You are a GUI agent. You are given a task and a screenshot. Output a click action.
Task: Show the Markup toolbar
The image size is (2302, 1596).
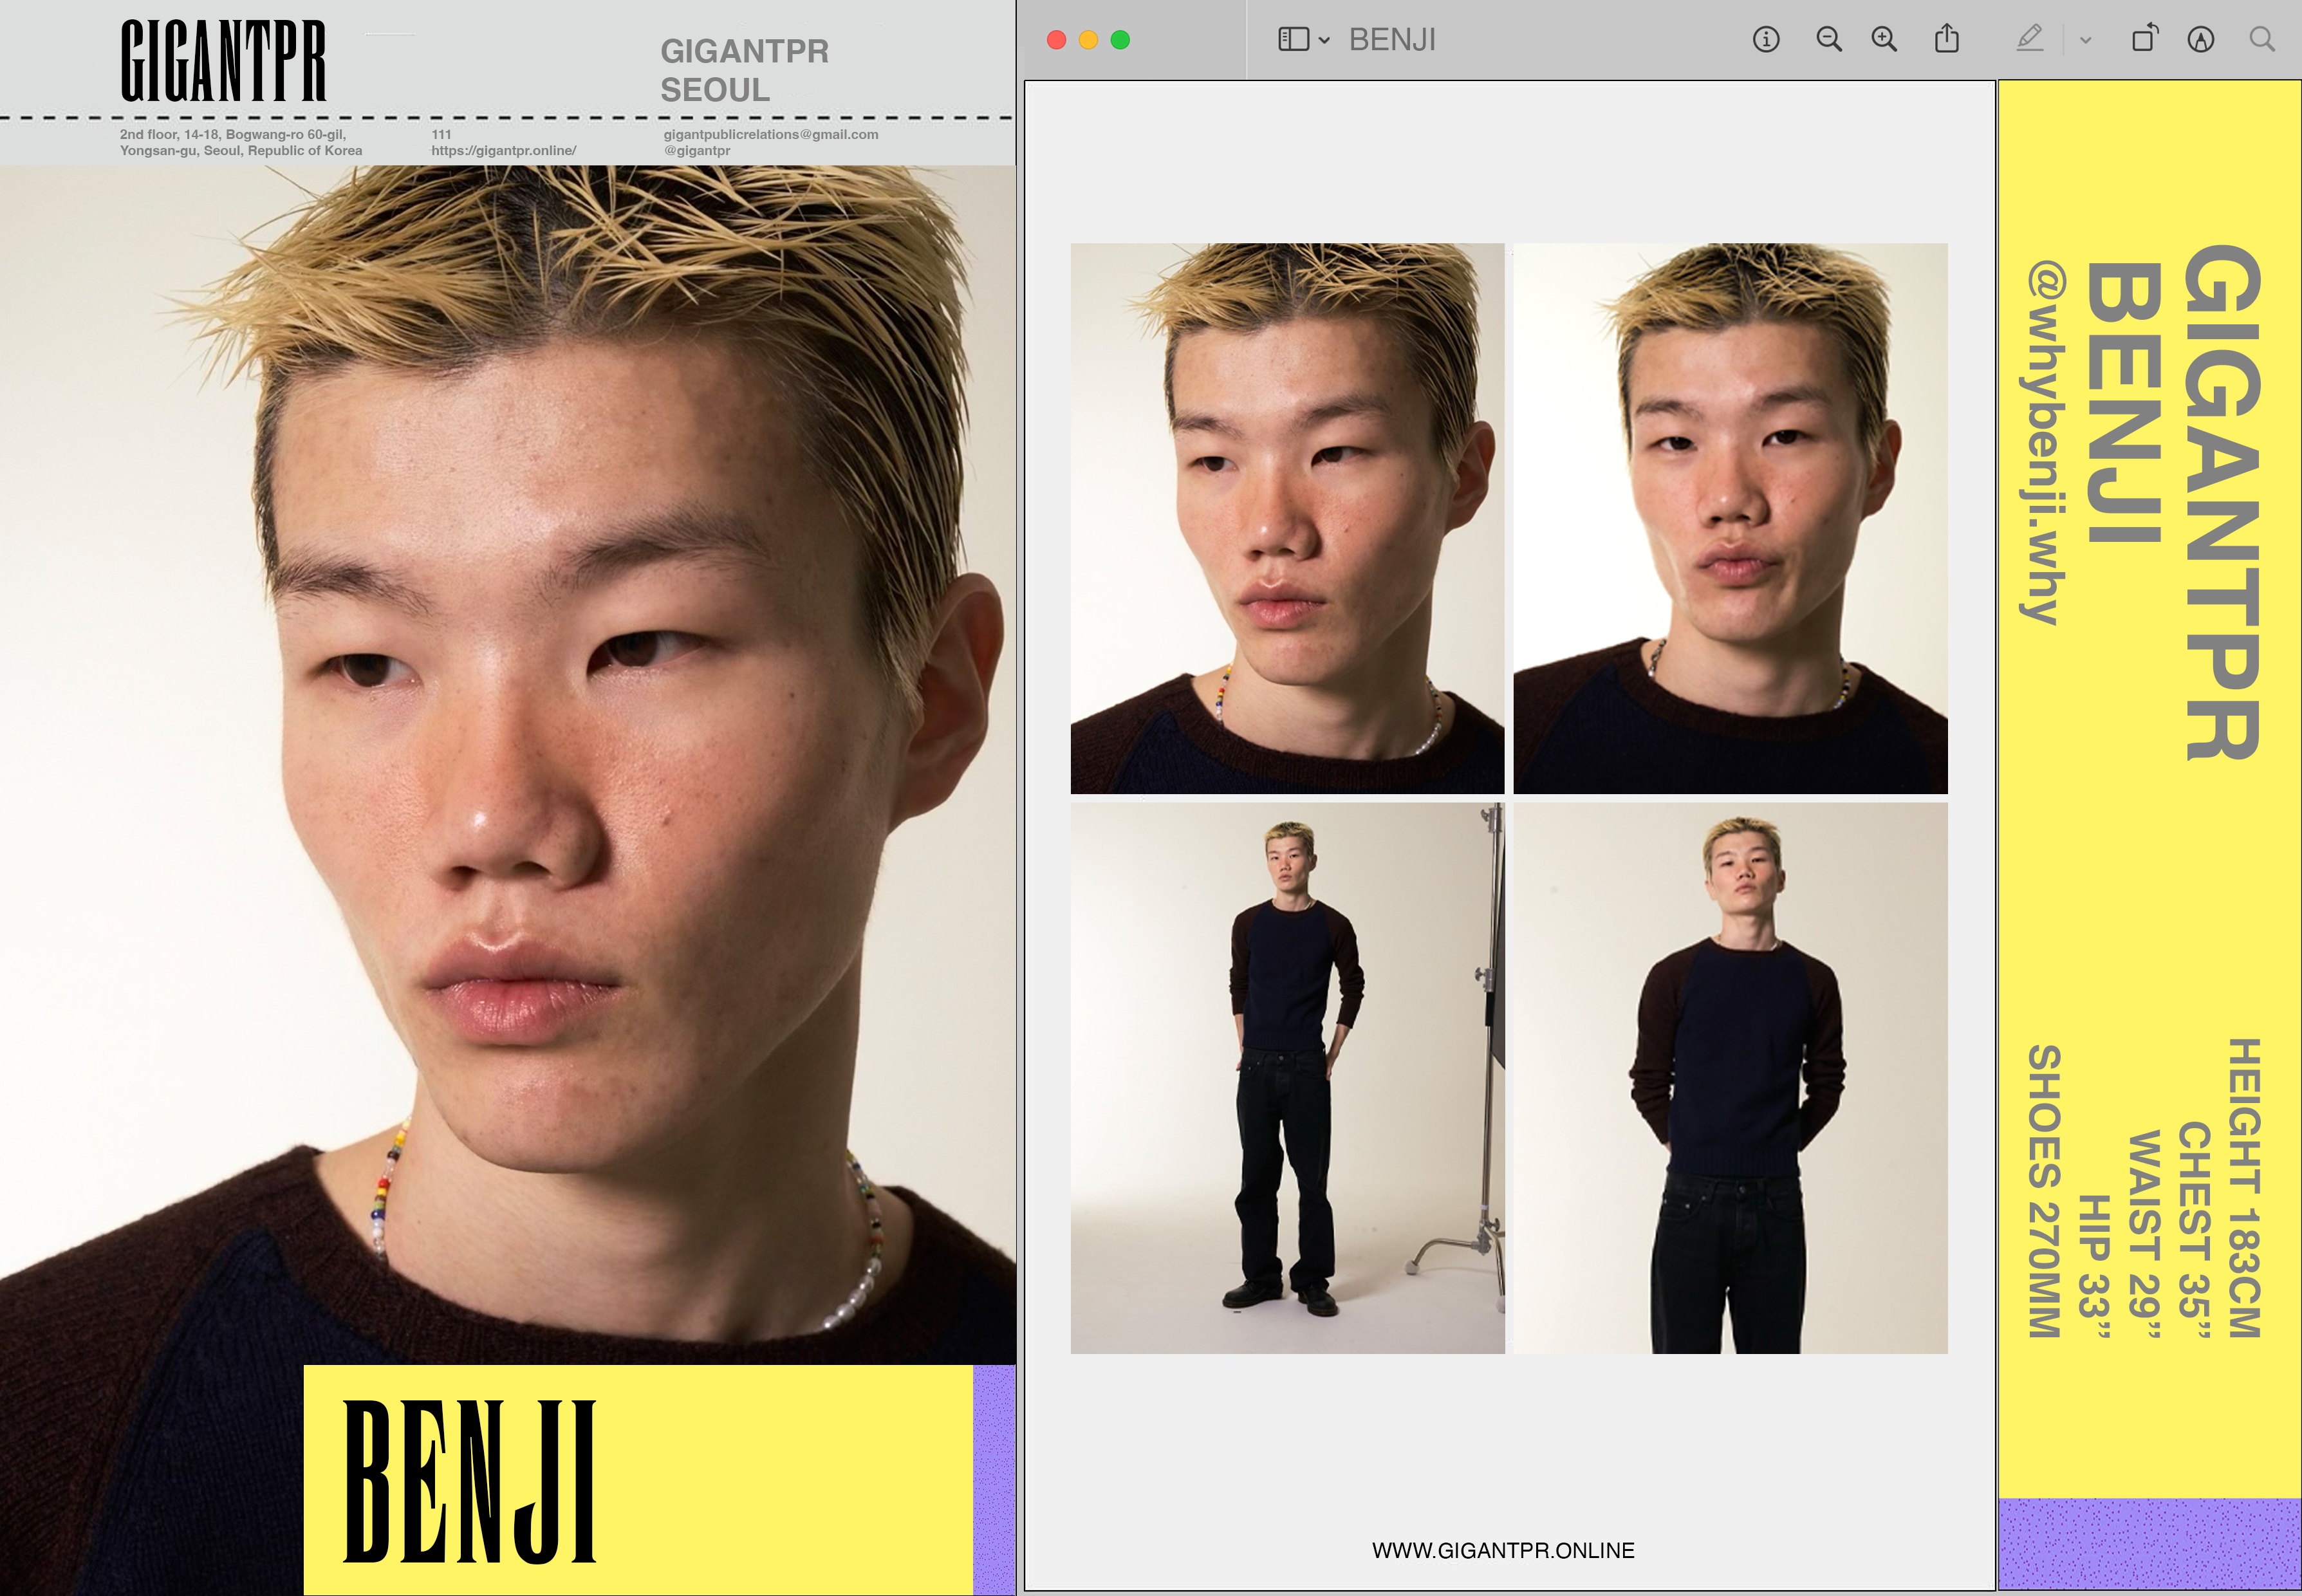coord(2200,40)
